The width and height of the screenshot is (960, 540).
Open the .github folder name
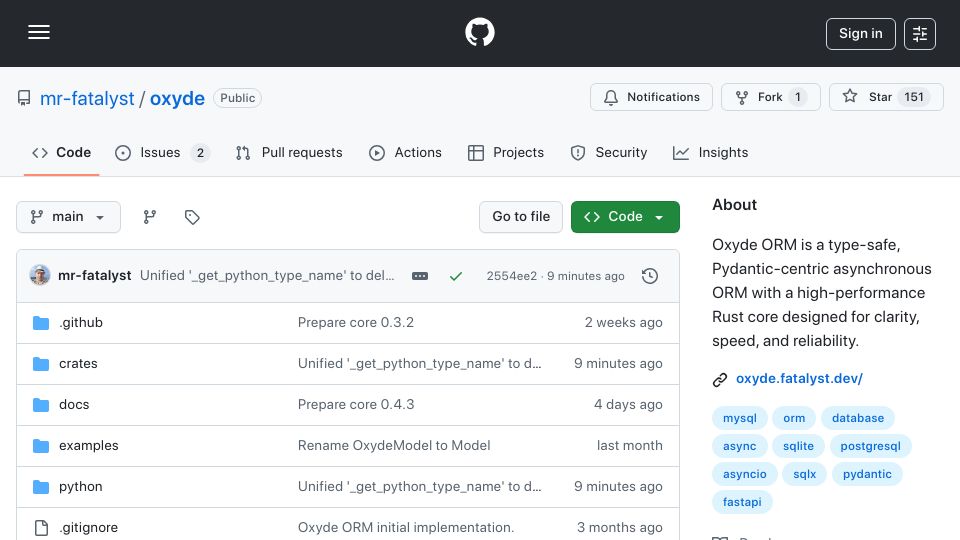click(x=81, y=323)
